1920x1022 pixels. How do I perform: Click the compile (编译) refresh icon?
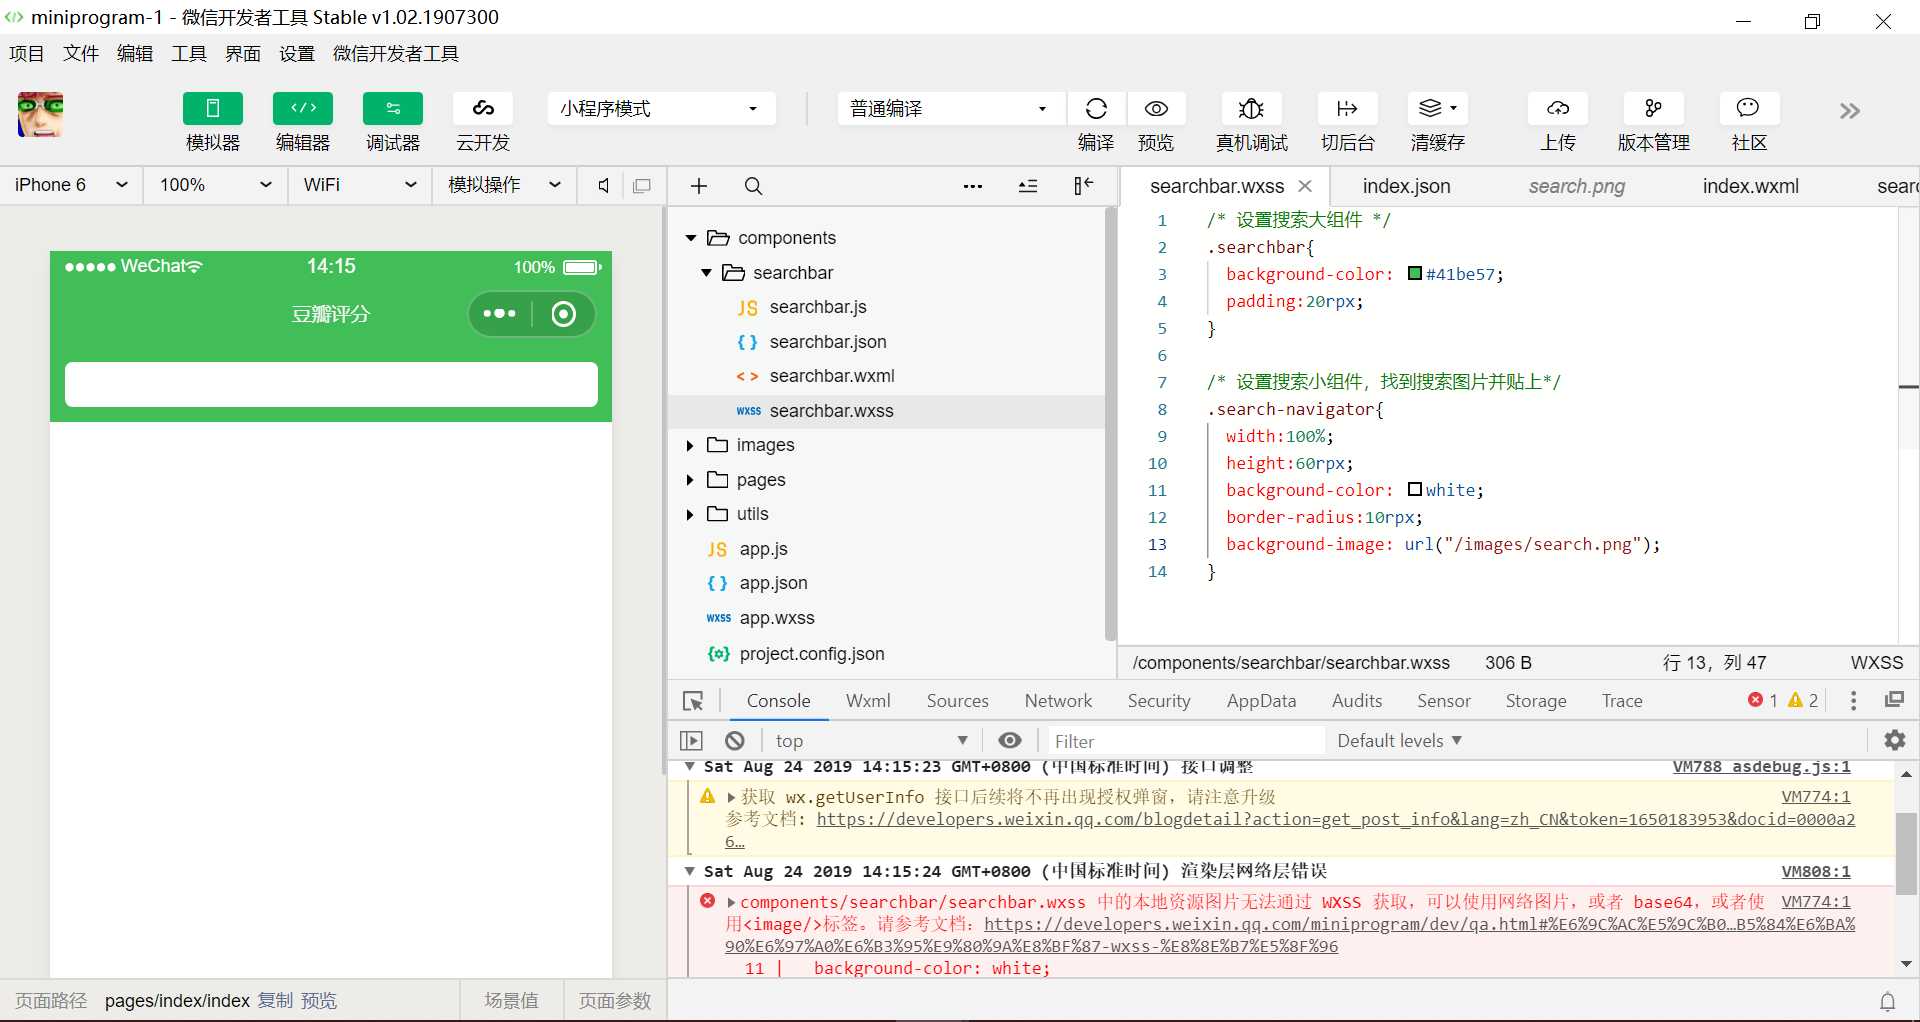coord(1096,109)
